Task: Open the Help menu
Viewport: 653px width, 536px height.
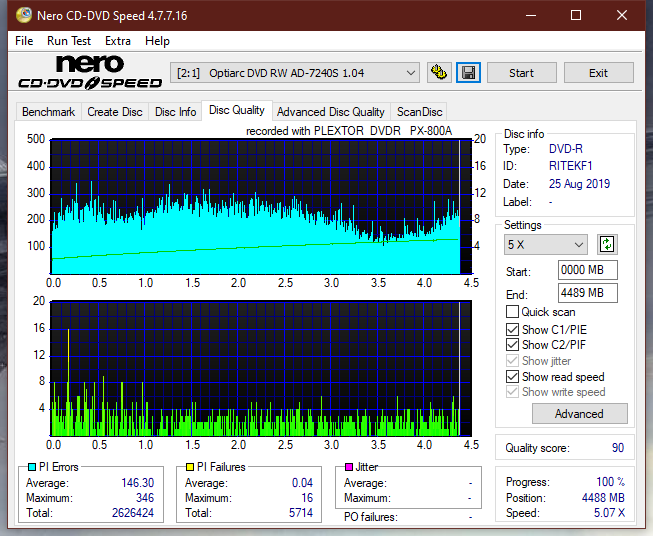Action: point(157,41)
